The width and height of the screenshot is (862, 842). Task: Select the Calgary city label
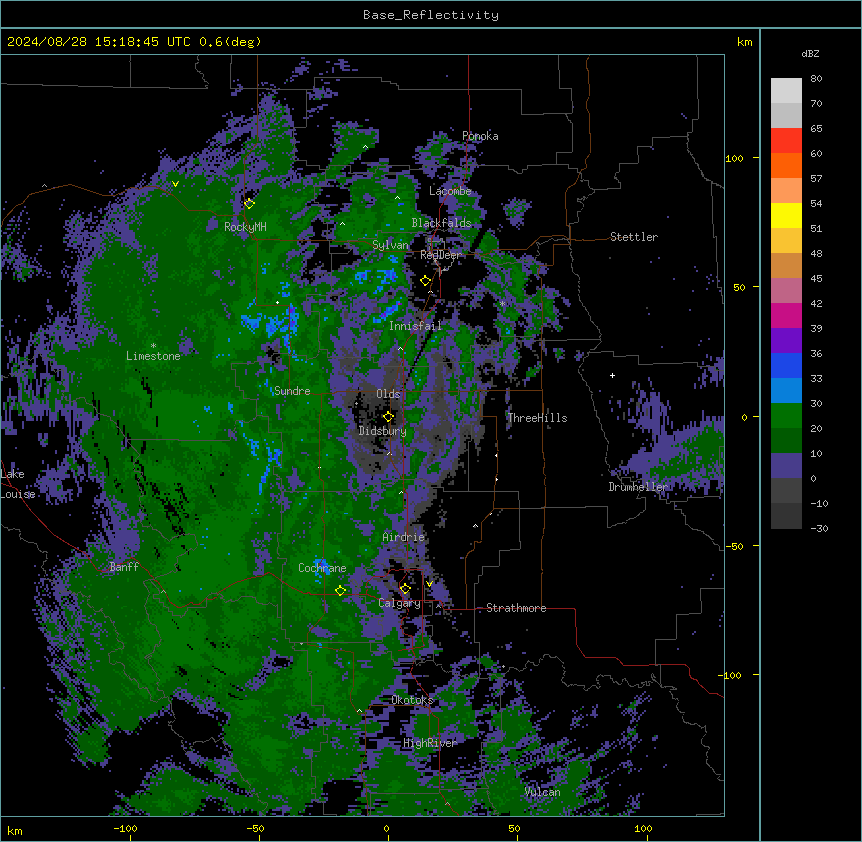pos(399,603)
